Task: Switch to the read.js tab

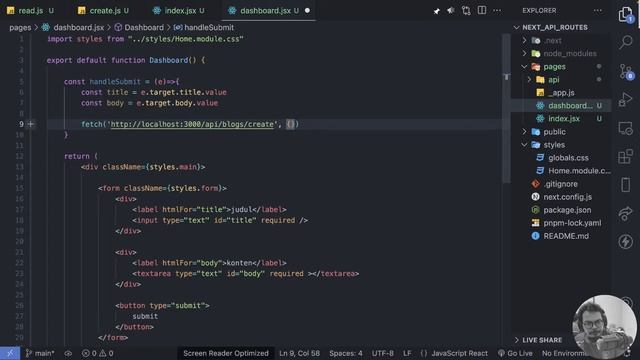Action: 30,11
